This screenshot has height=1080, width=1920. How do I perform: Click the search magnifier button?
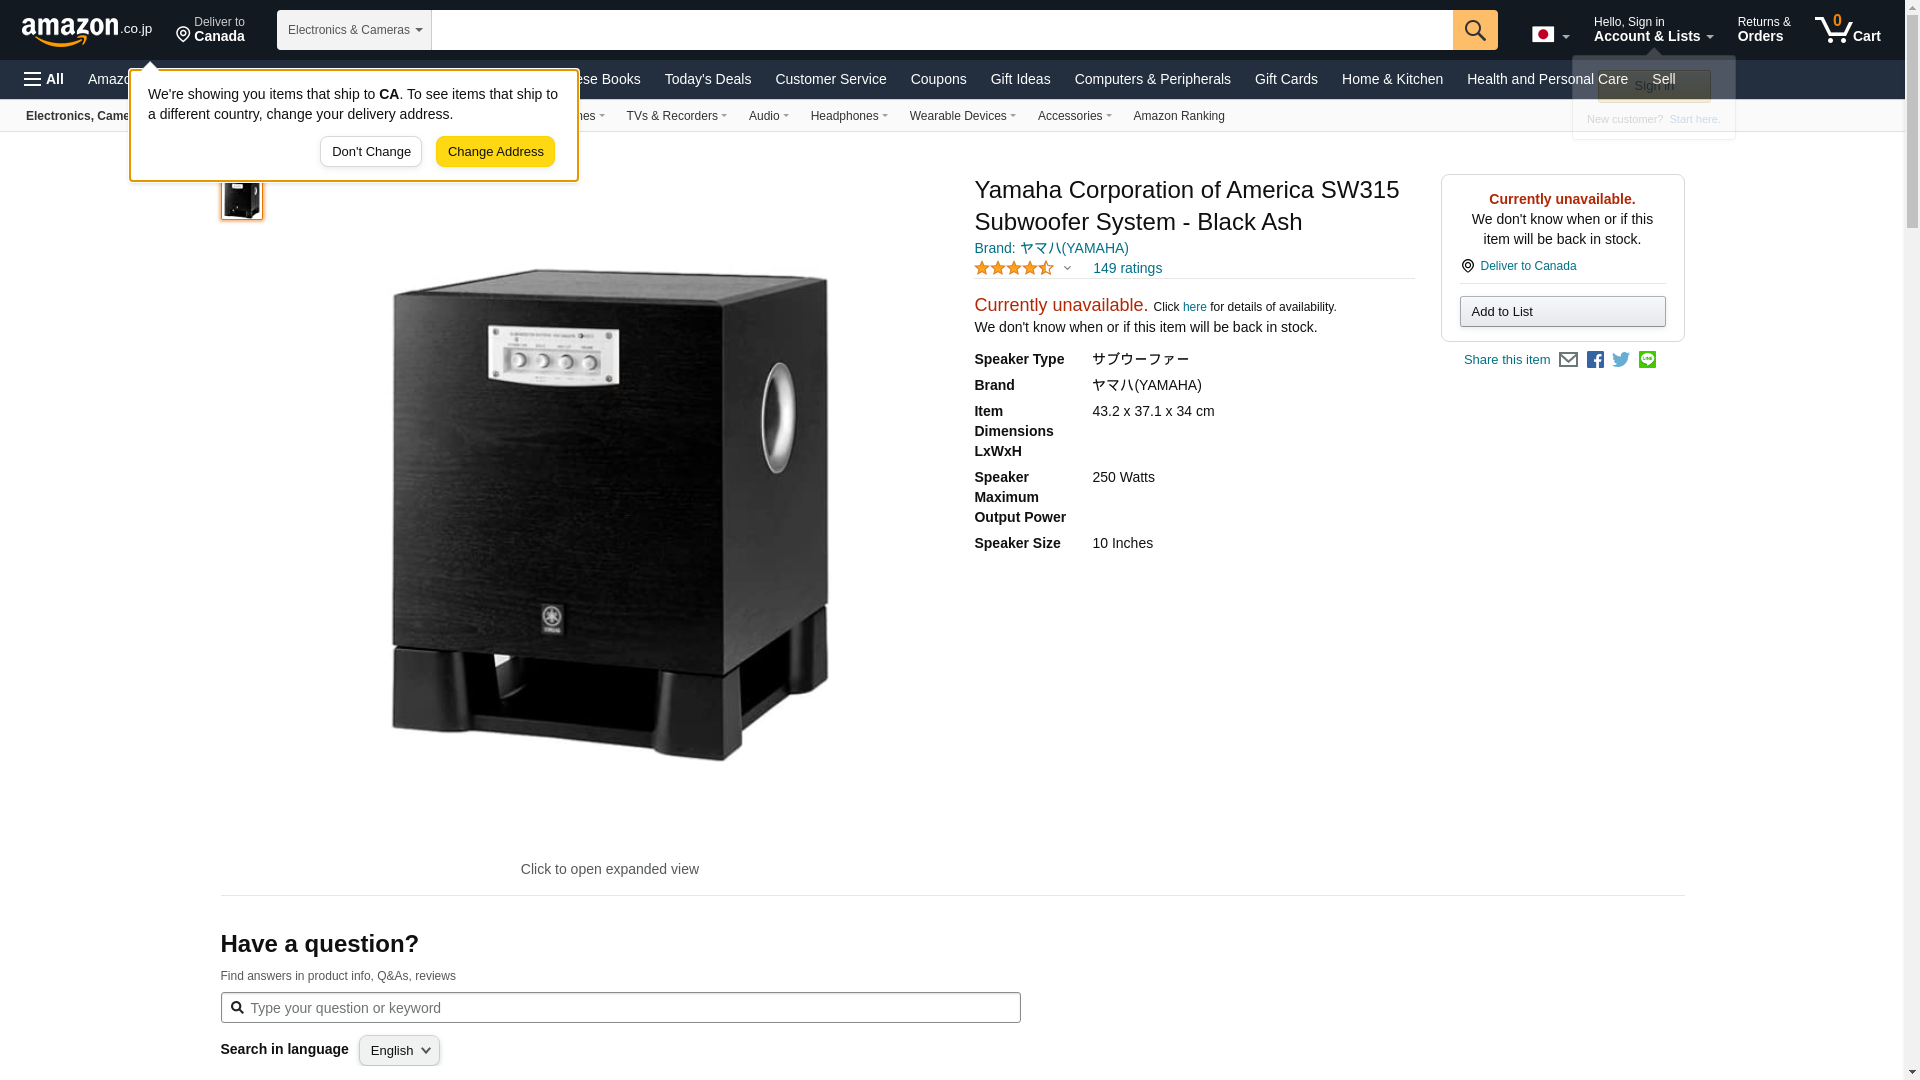click(x=1475, y=30)
